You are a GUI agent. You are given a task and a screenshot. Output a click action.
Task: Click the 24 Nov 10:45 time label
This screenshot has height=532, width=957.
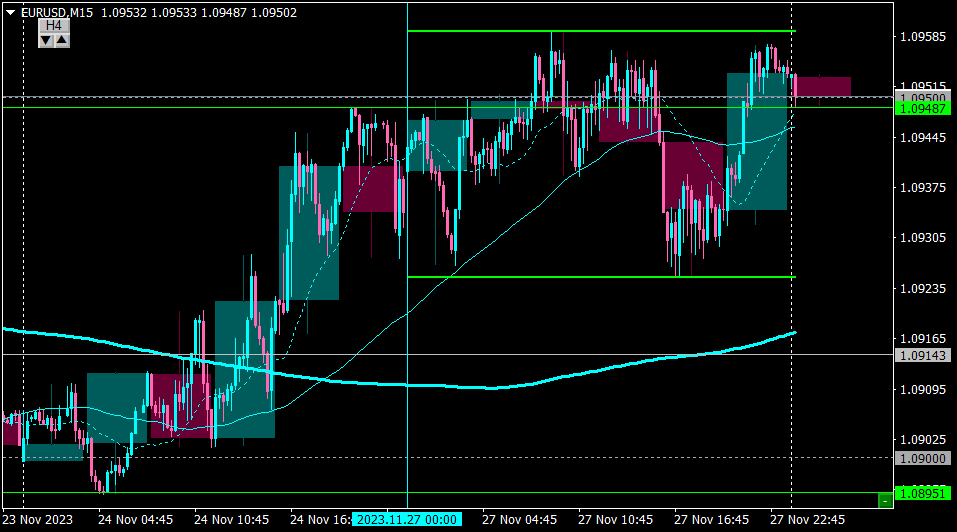(x=231, y=520)
